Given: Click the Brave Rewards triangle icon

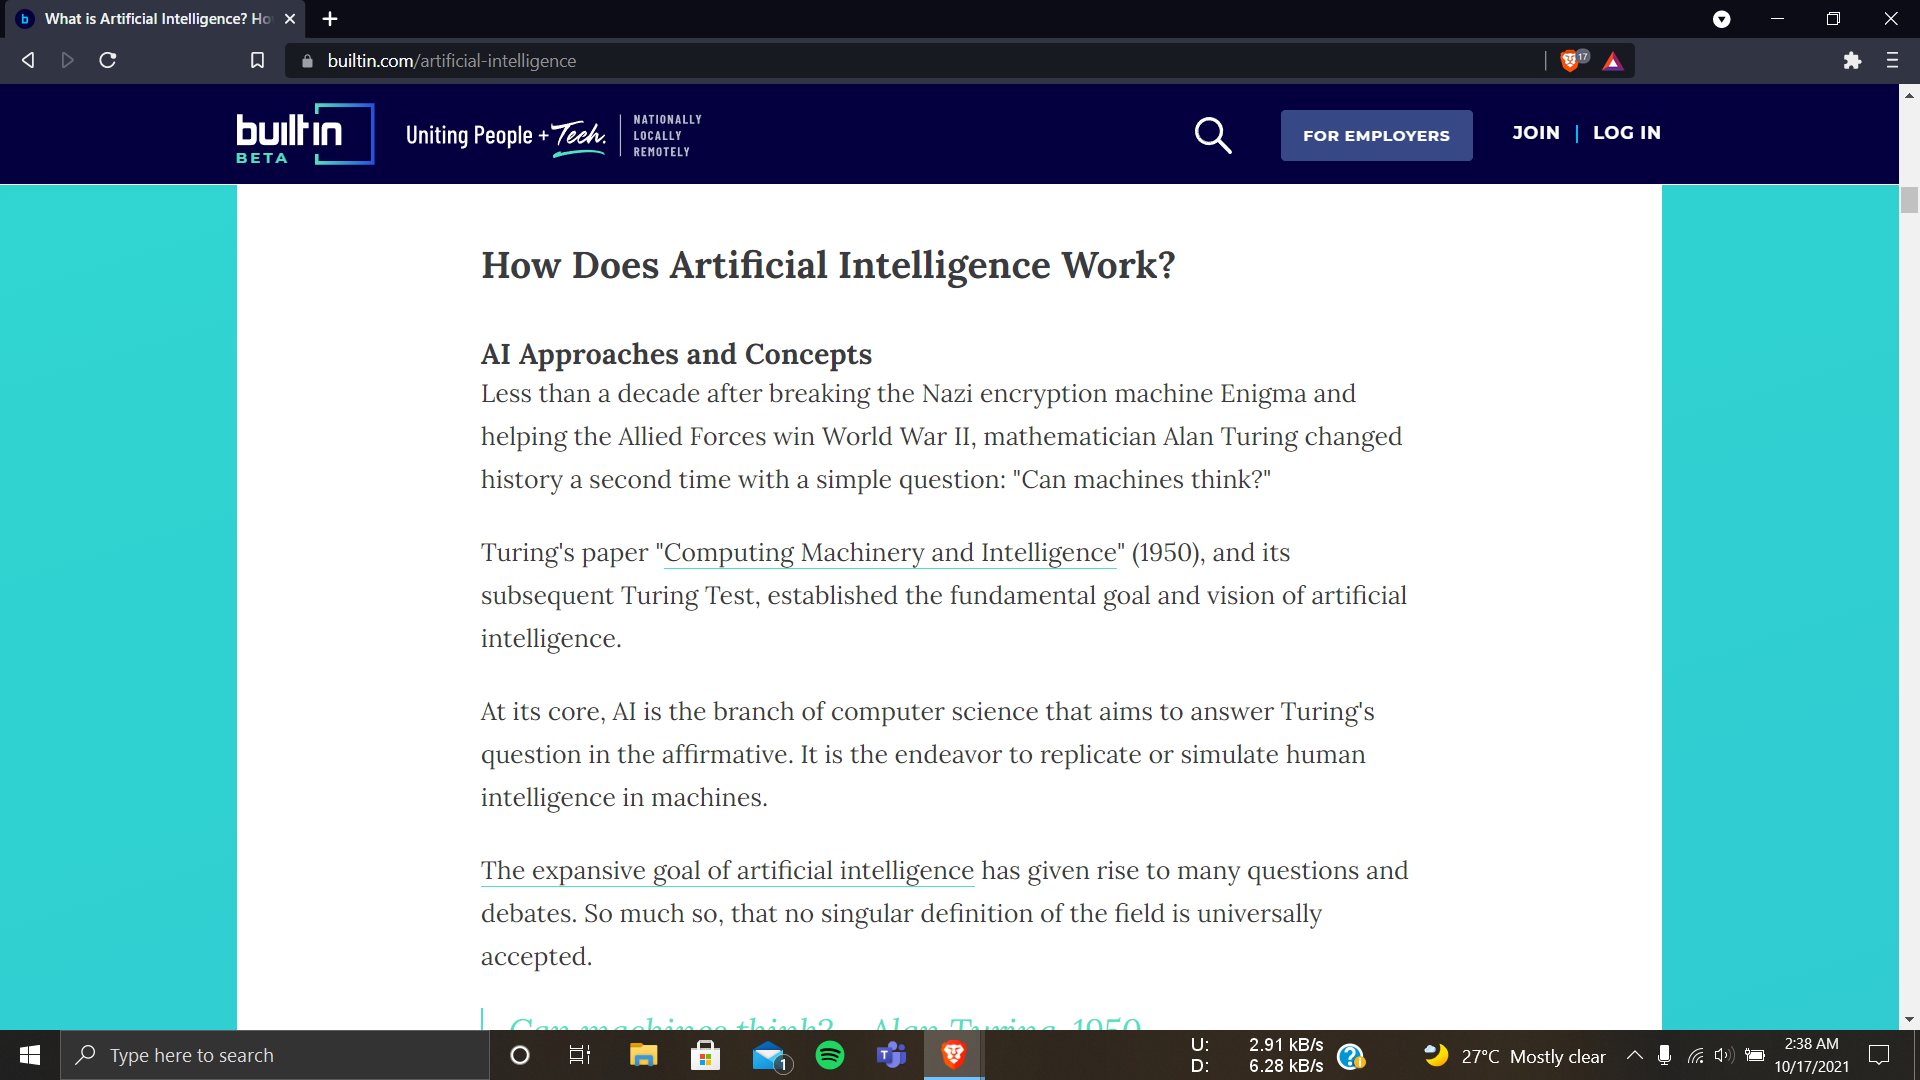Looking at the screenshot, I should click(1612, 61).
